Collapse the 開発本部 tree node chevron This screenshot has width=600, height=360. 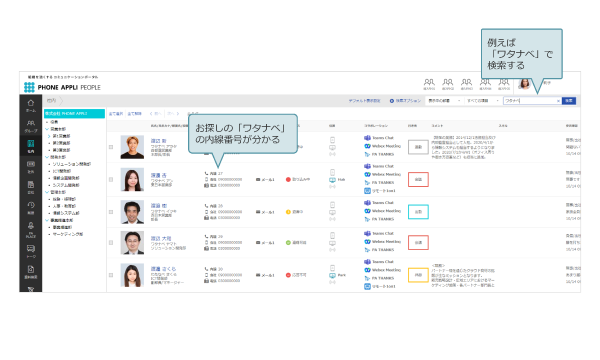[47, 157]
